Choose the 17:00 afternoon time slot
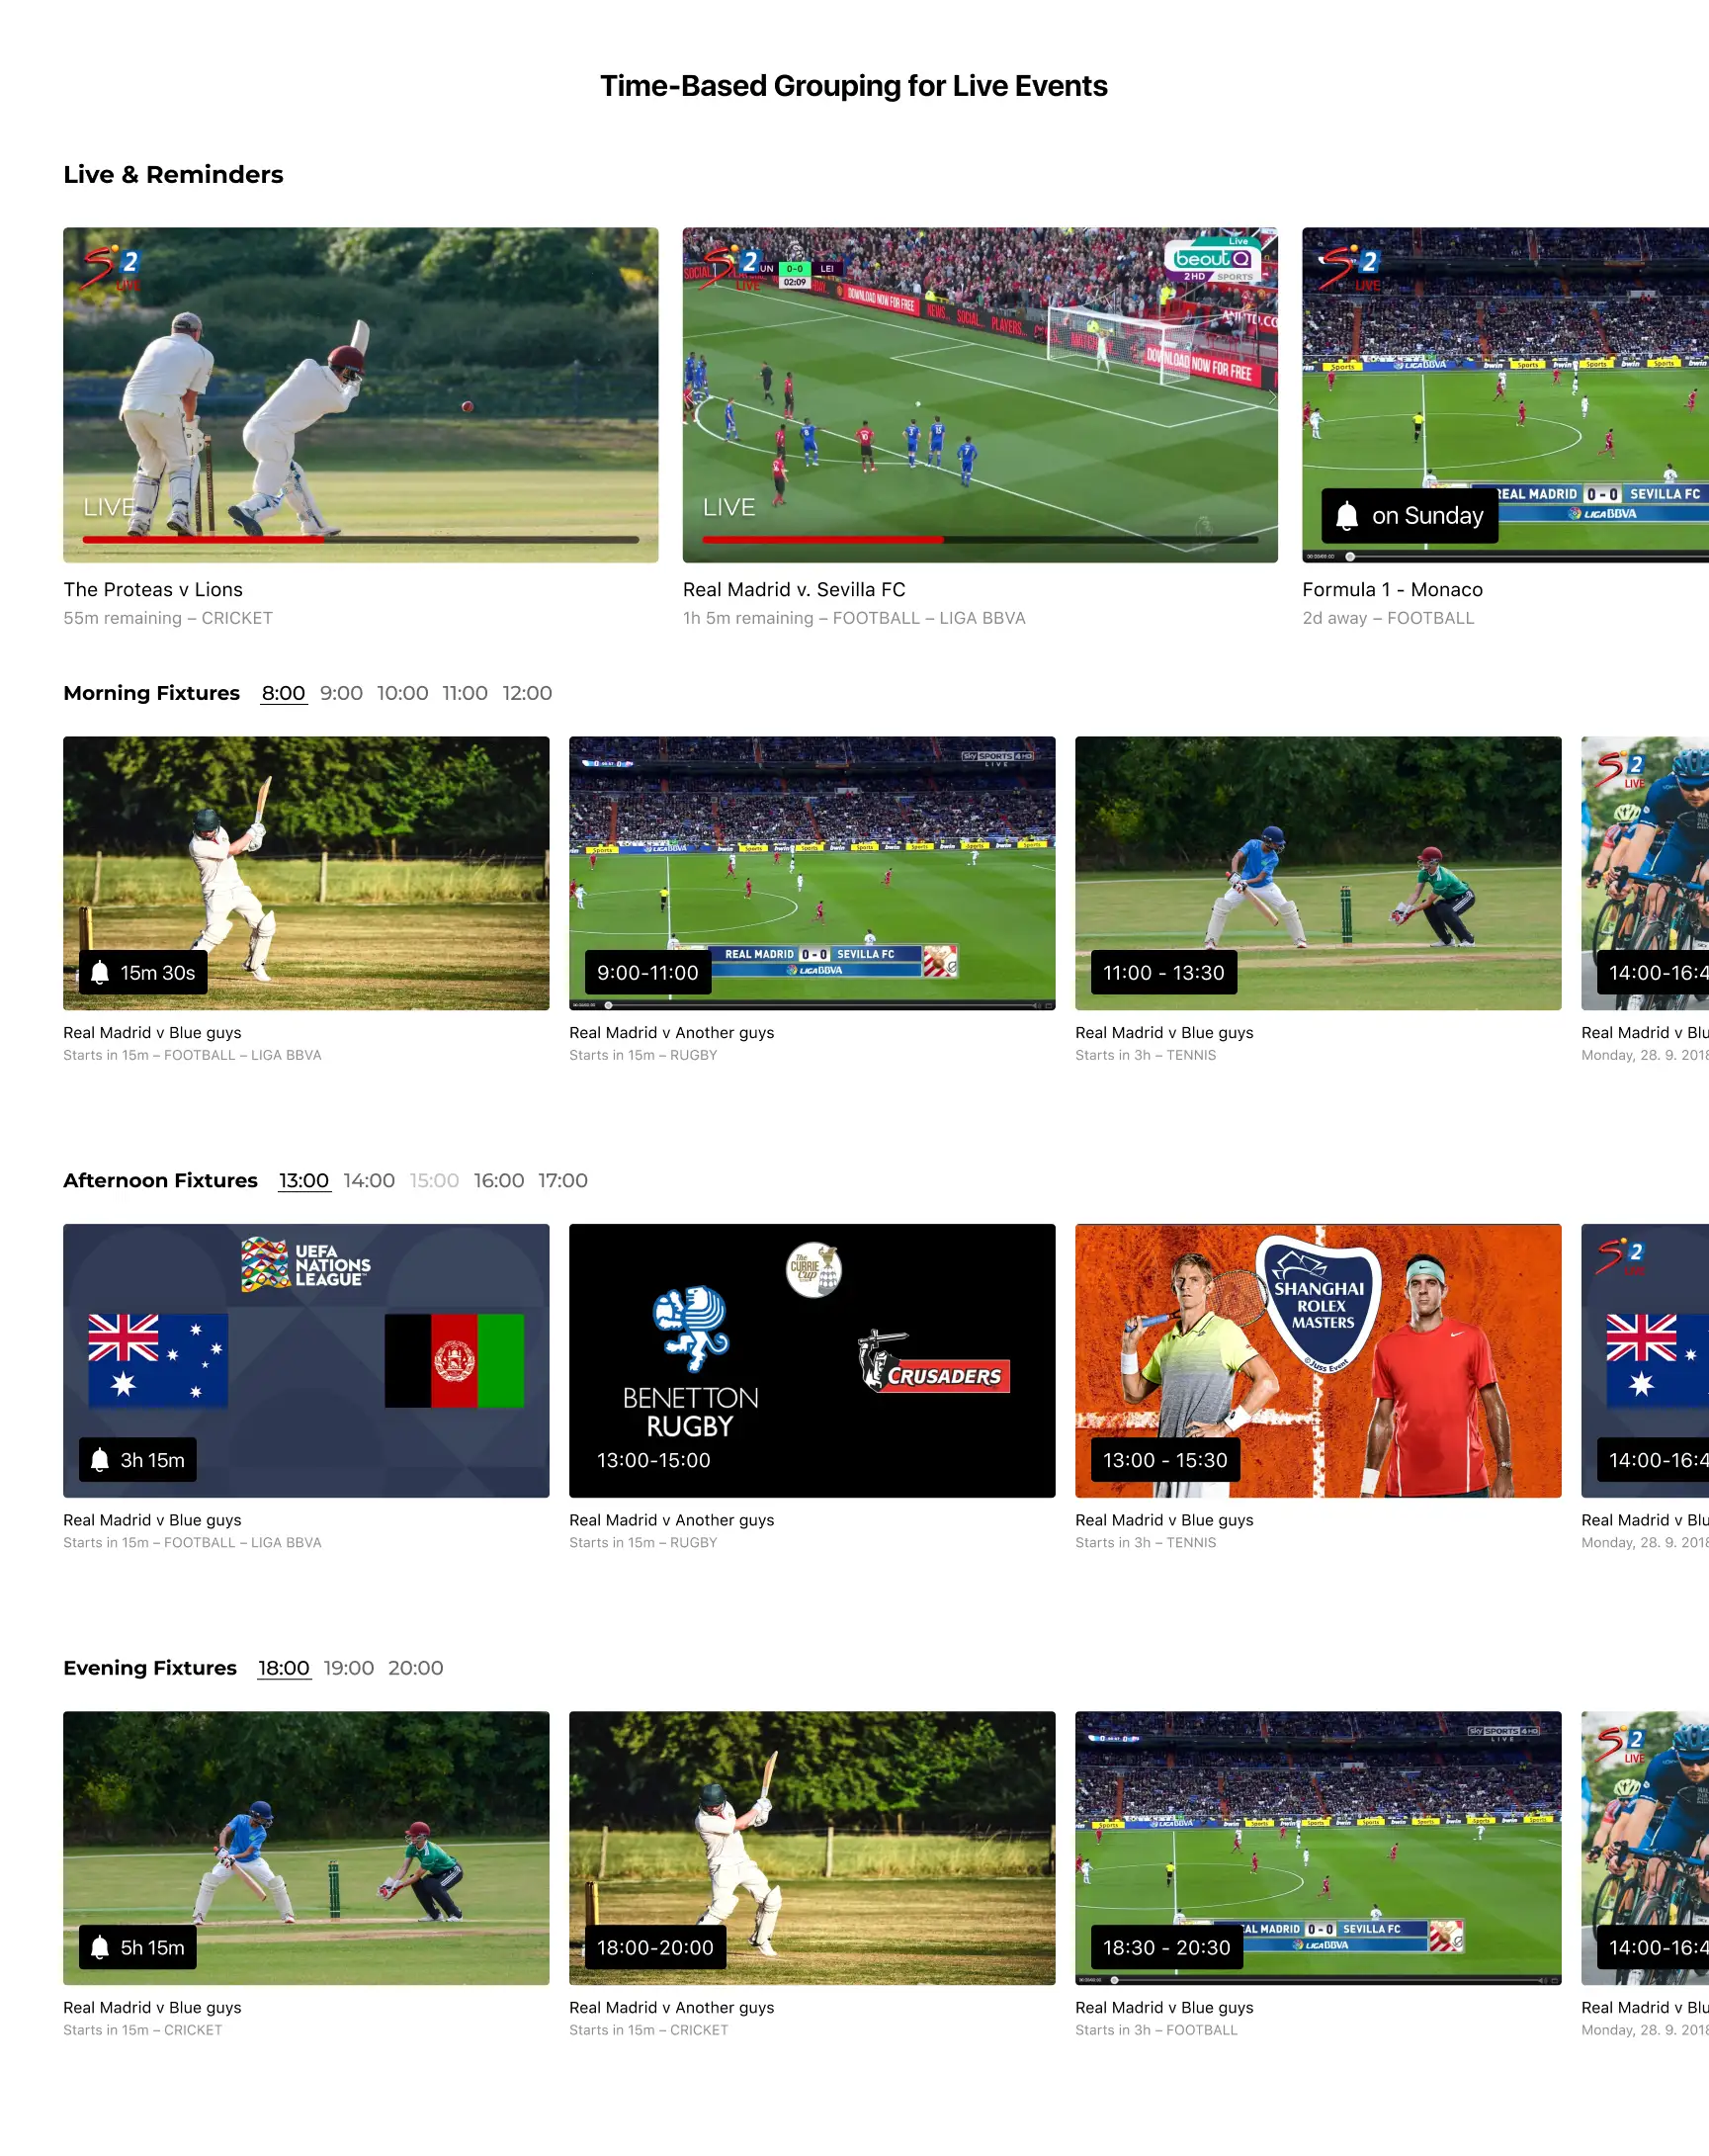The width and height of the screenshot is (1709, 2156). click(x=563, y=1180)
